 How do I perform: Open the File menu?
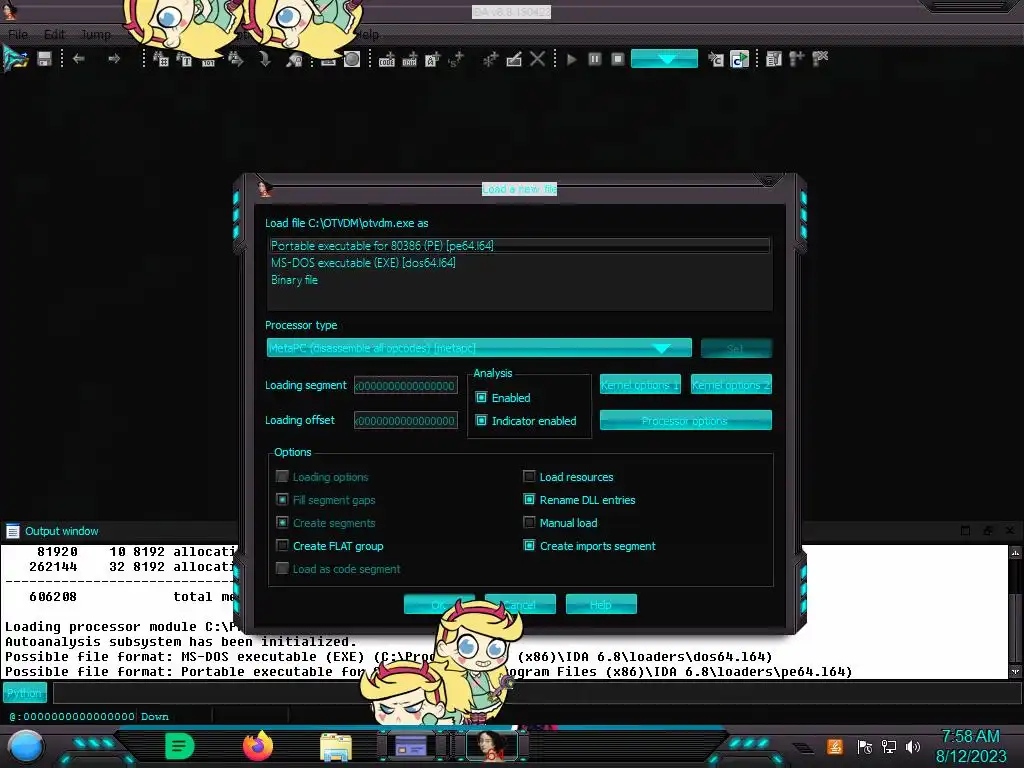(x=18, y=34)
